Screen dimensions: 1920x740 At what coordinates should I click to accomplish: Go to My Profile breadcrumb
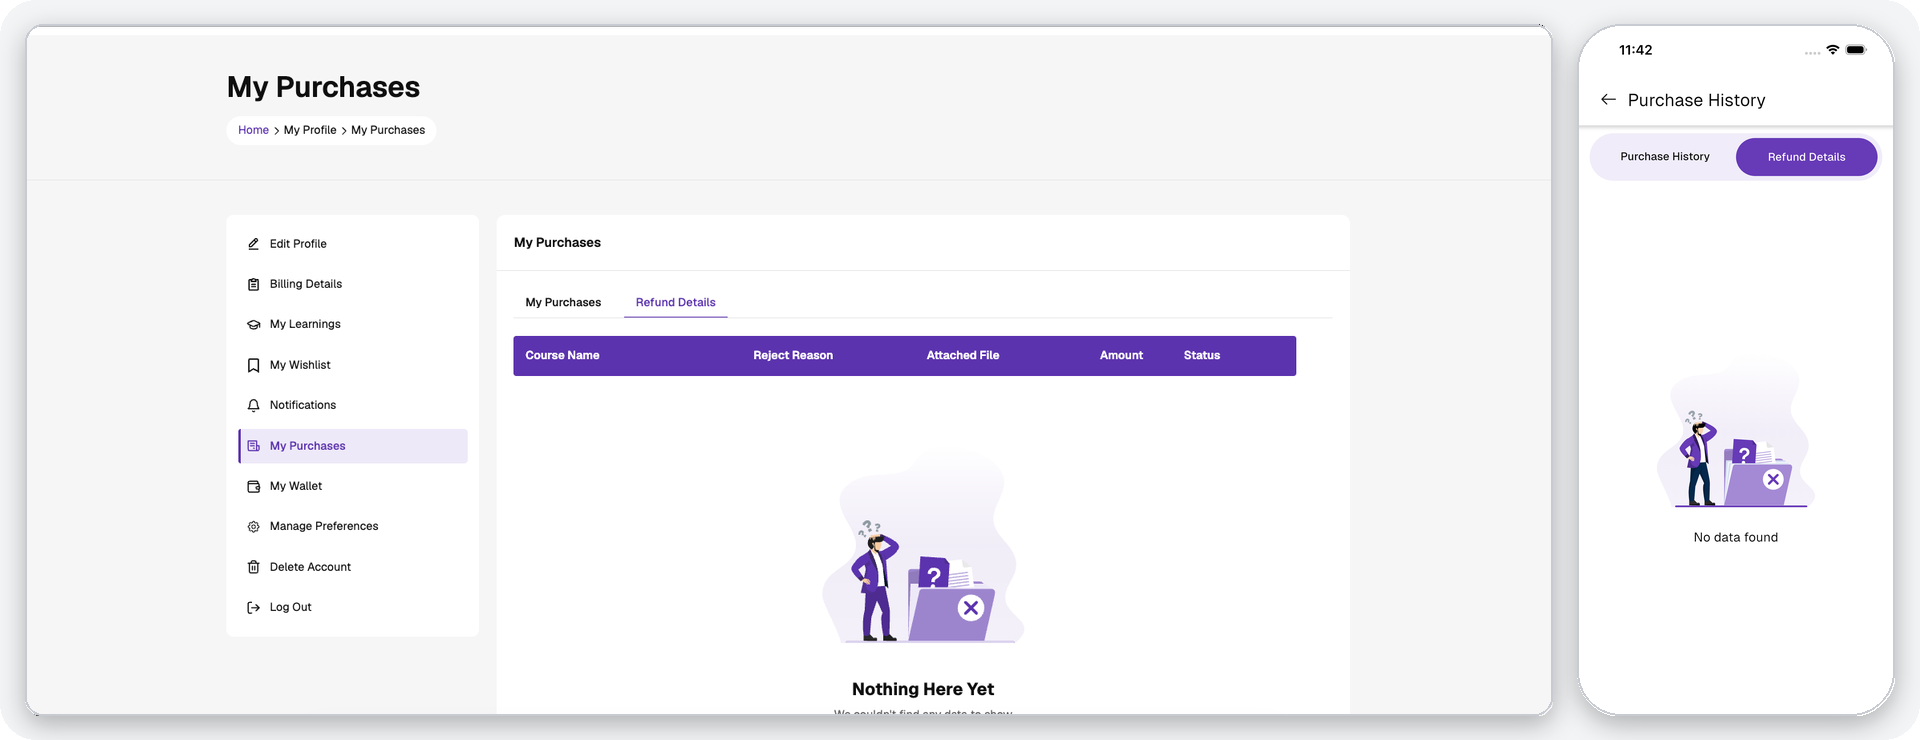310,130
